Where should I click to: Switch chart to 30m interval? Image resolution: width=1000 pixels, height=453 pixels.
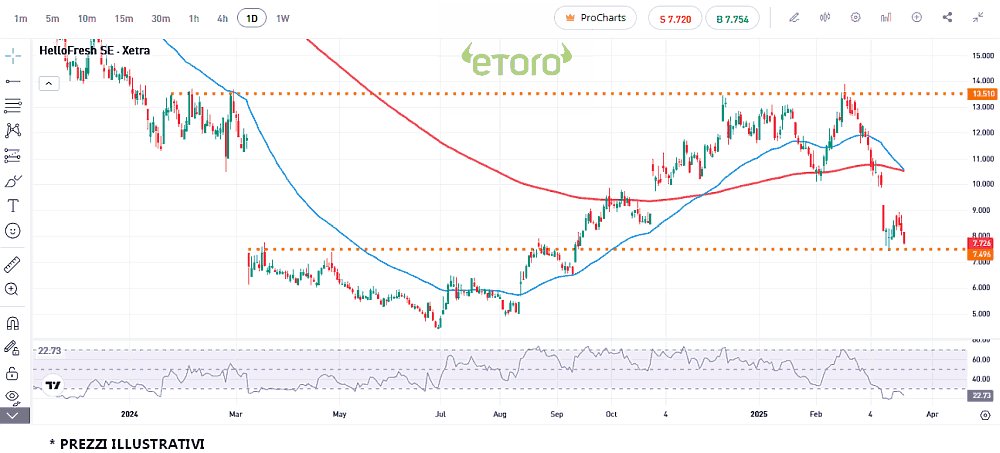tap(161, 19)
